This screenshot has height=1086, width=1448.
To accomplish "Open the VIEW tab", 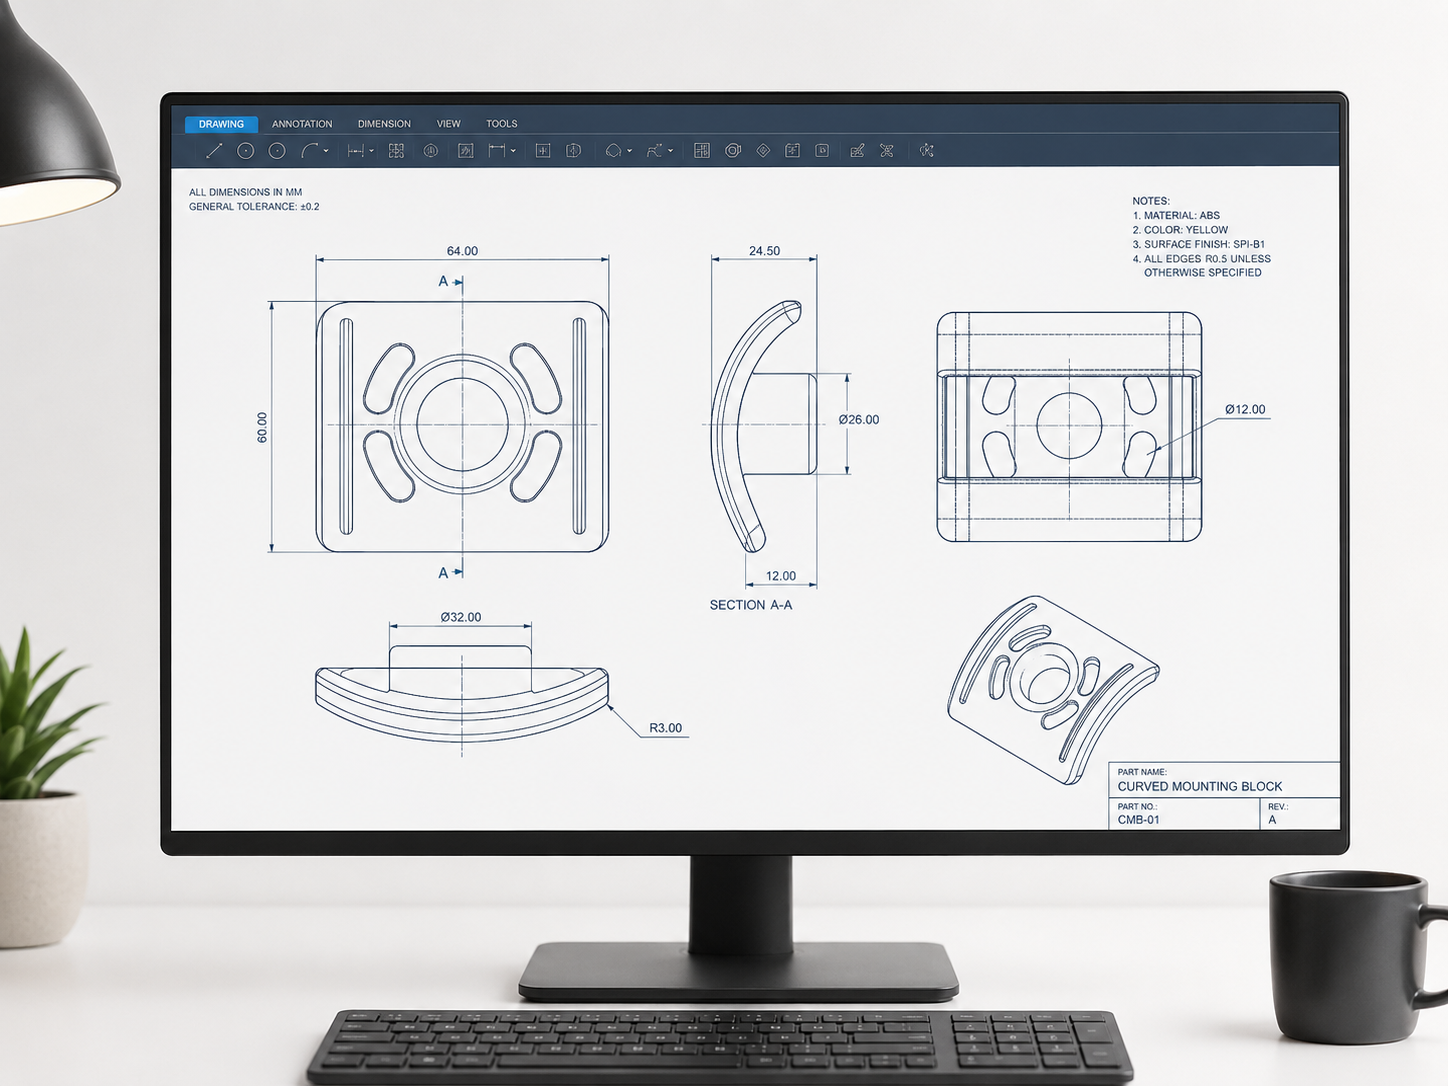I will pos(448,124).
